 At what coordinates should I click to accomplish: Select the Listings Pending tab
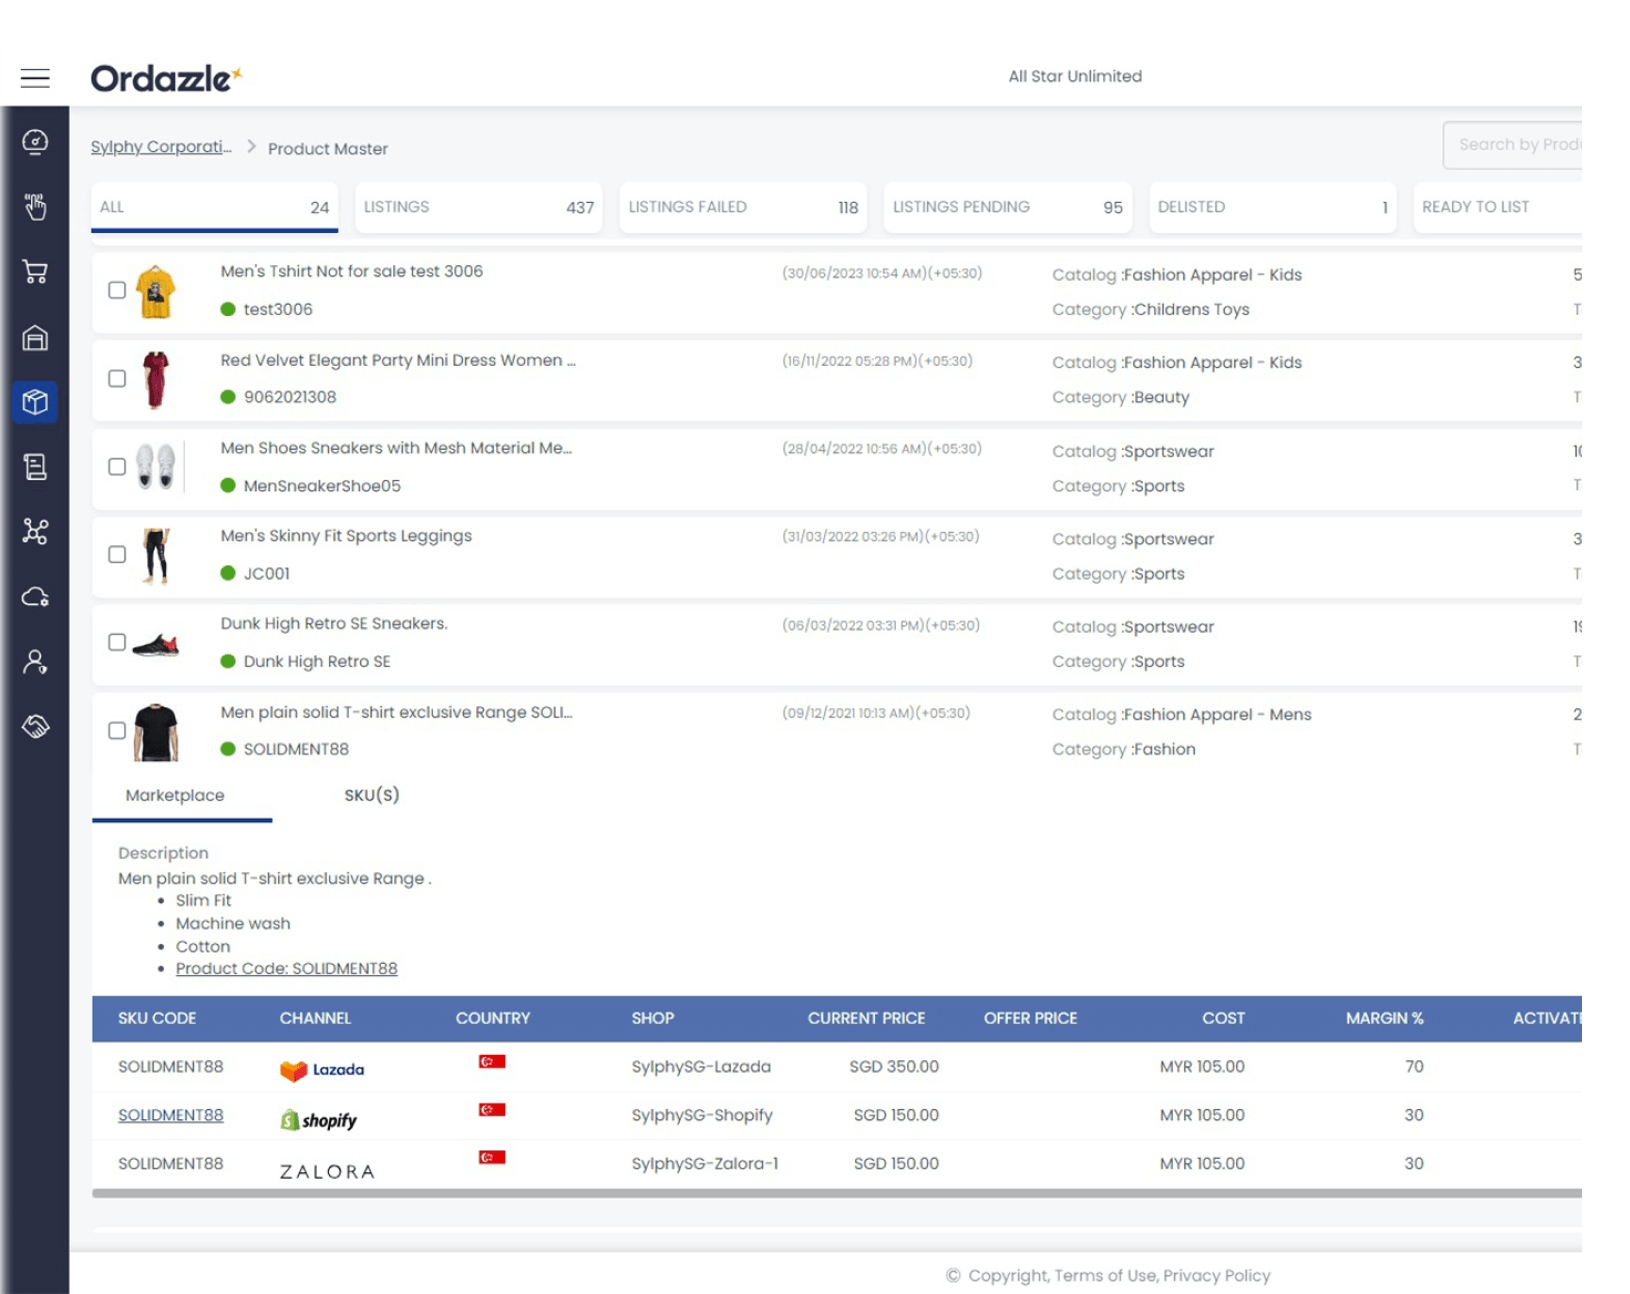coord(1007,207)
